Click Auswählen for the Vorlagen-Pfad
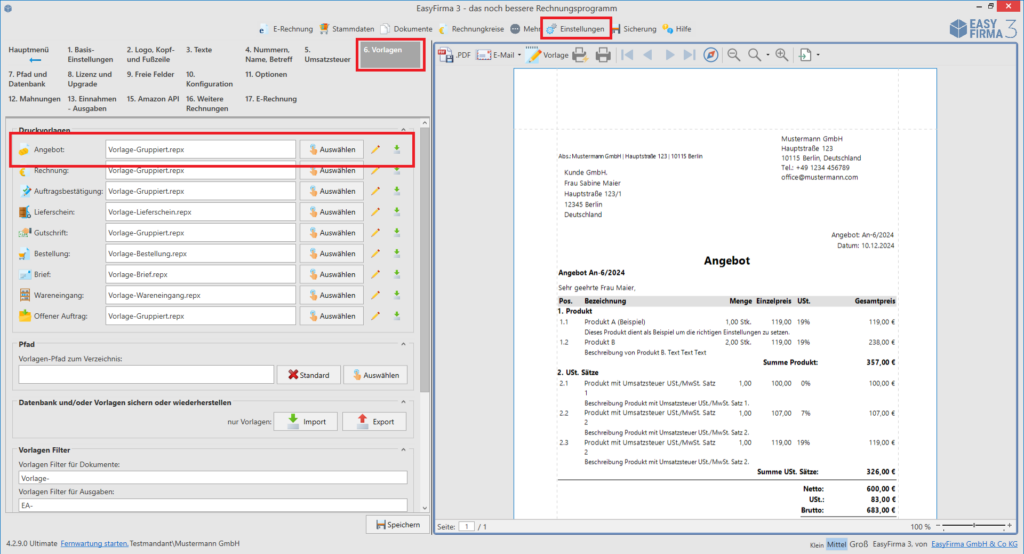The height and width of the screenshot is (554, 1024). click(x=376, y=375)
